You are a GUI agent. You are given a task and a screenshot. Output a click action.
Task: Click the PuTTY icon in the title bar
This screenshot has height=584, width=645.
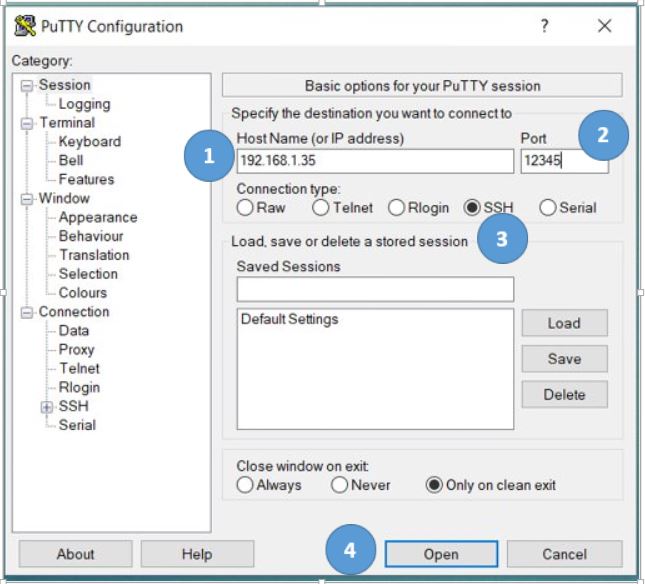[25, 26]
